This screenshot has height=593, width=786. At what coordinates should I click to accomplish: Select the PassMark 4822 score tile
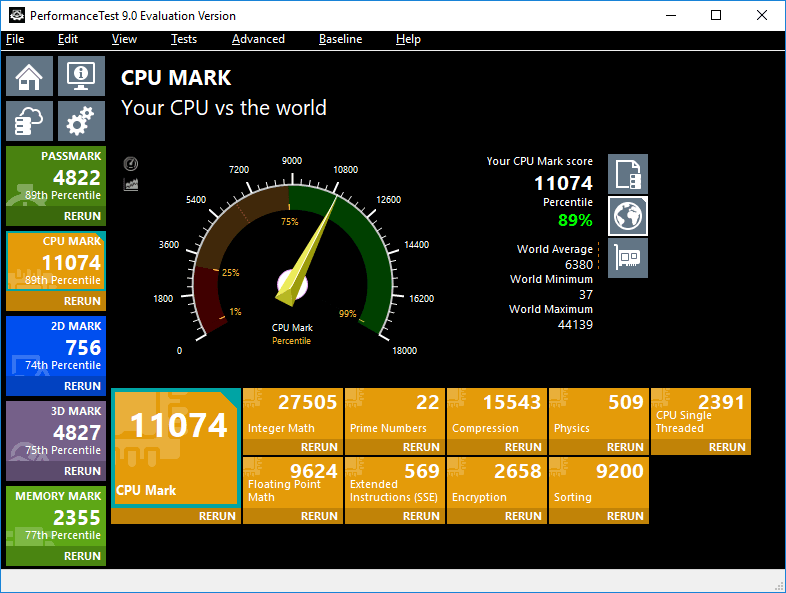56,176
